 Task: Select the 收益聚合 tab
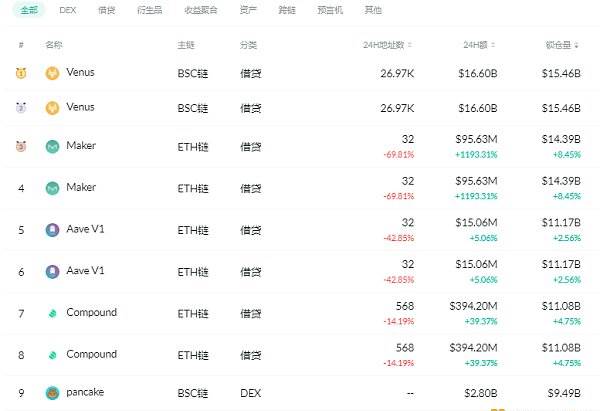[x=201, y=10]
